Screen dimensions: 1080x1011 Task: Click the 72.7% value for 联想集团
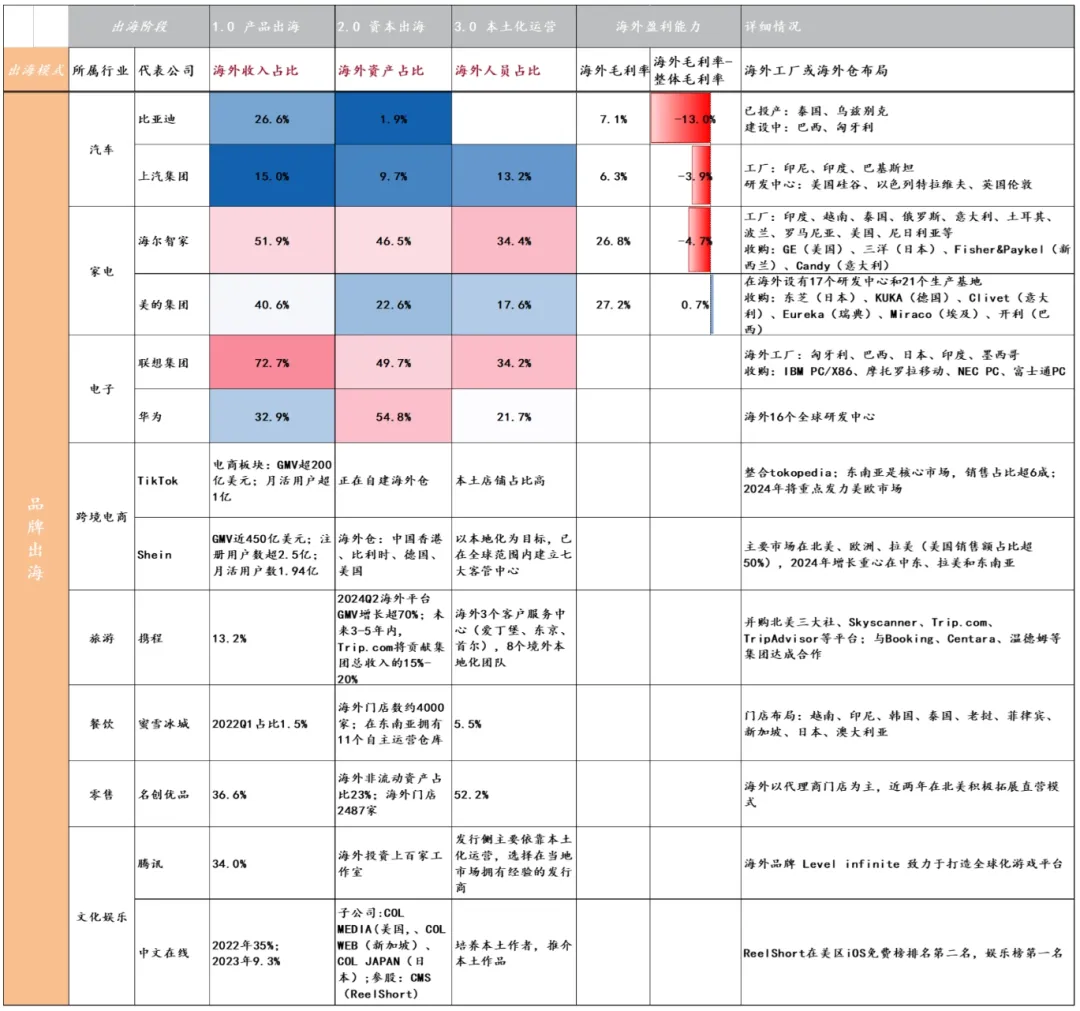click(272, 362)
